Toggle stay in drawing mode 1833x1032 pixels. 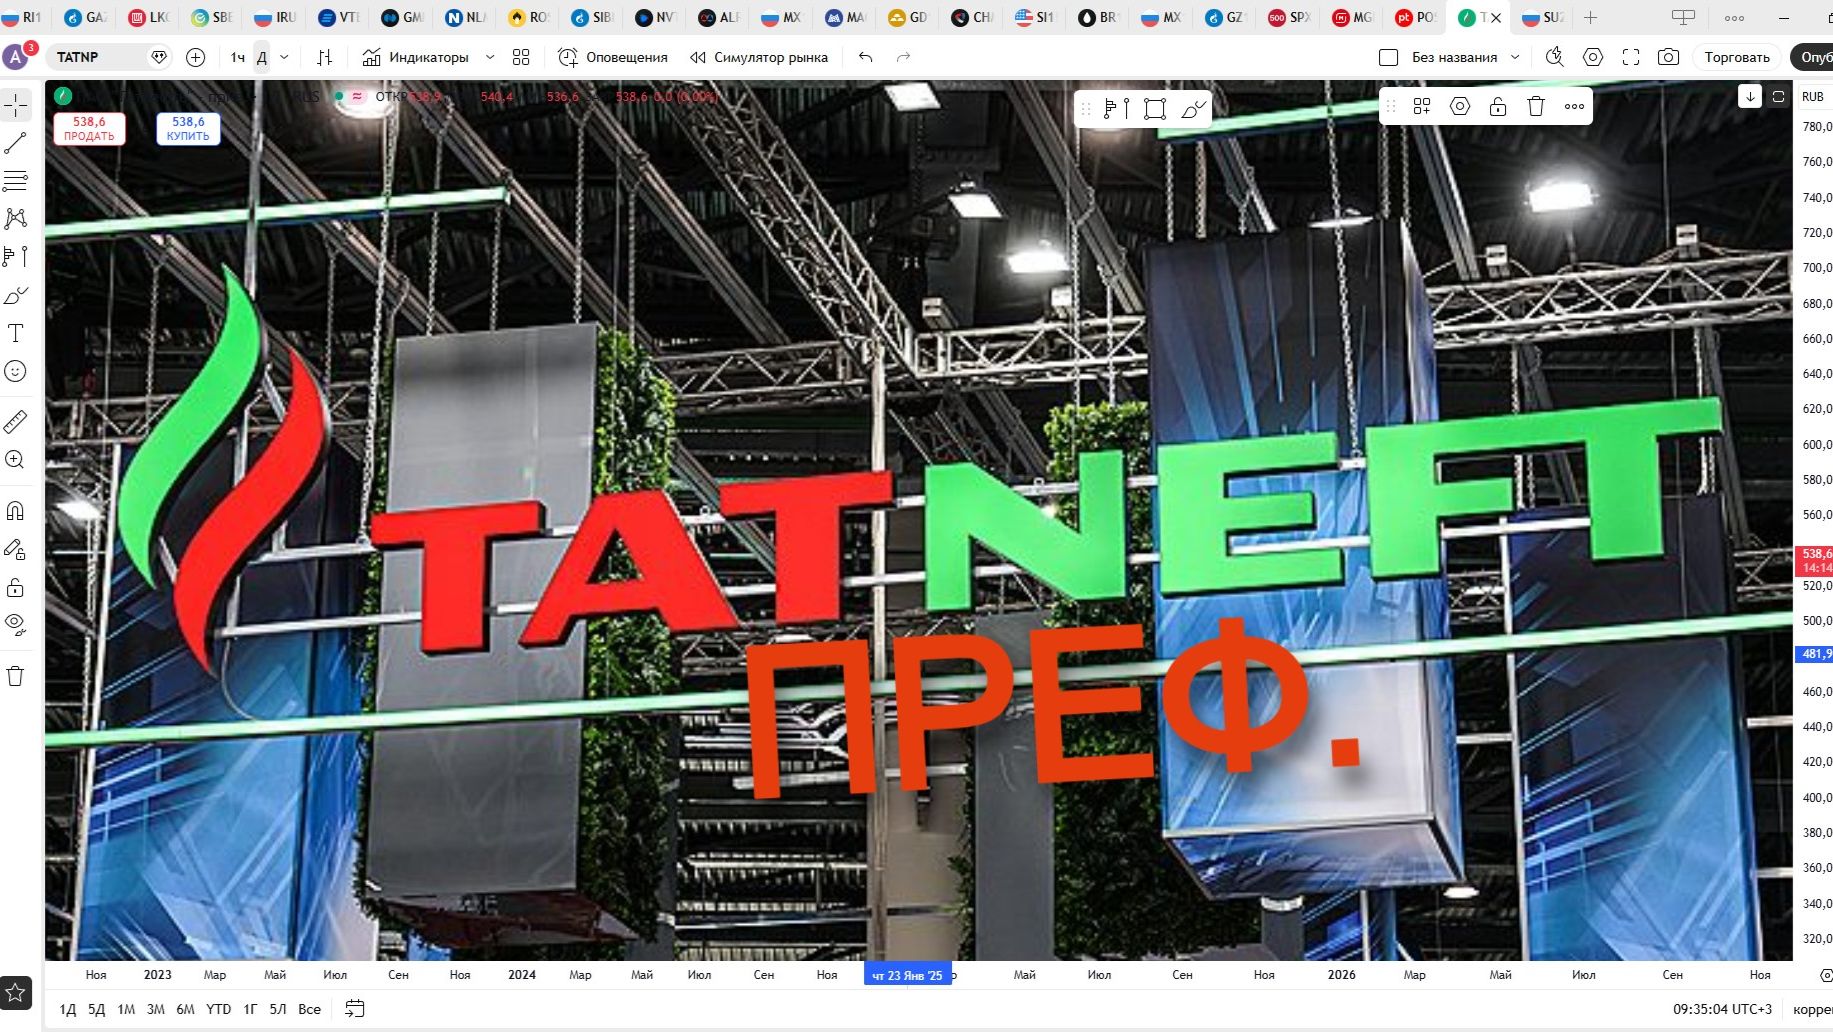pos(16,549)
